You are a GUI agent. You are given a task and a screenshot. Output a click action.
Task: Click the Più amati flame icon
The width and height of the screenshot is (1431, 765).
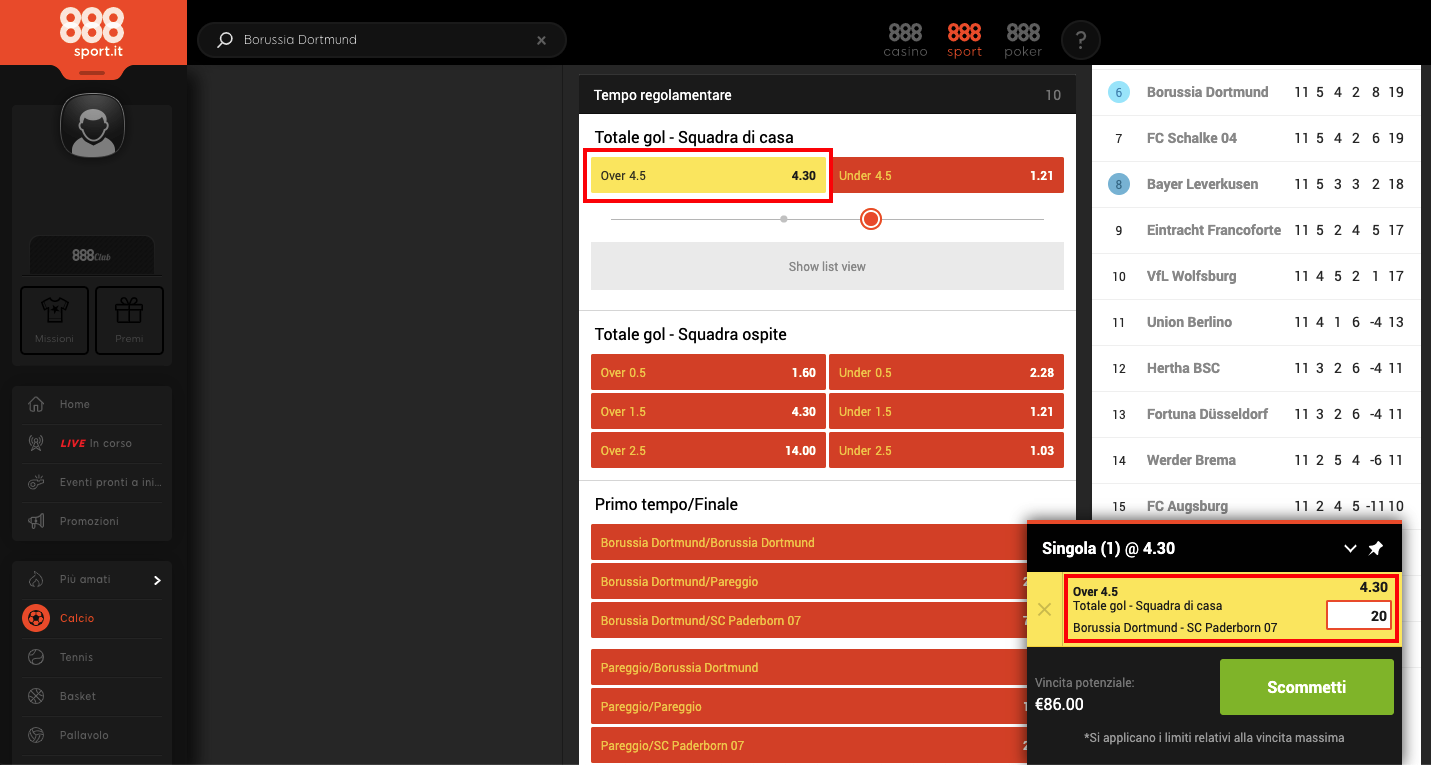coord(36,579)
